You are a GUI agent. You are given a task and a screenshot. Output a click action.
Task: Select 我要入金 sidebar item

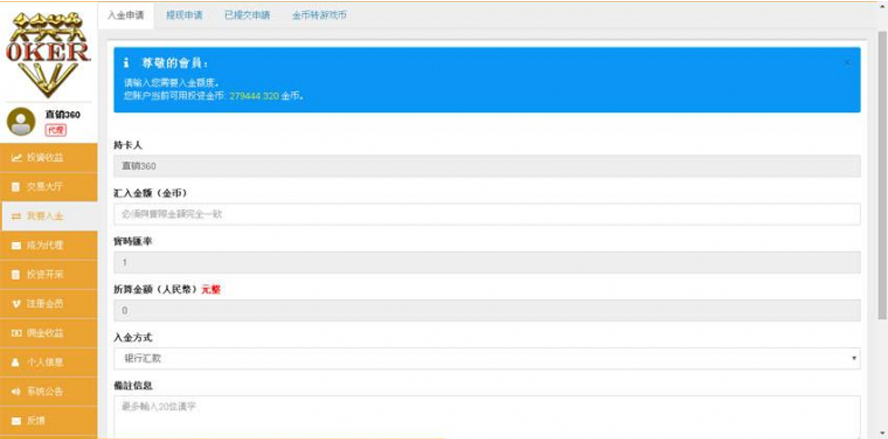click(x=49, y=216)
